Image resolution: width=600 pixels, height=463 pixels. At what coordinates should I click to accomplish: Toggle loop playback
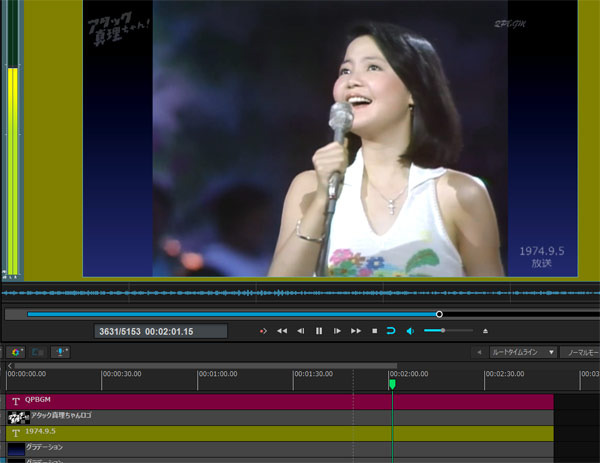coord(391,331)
